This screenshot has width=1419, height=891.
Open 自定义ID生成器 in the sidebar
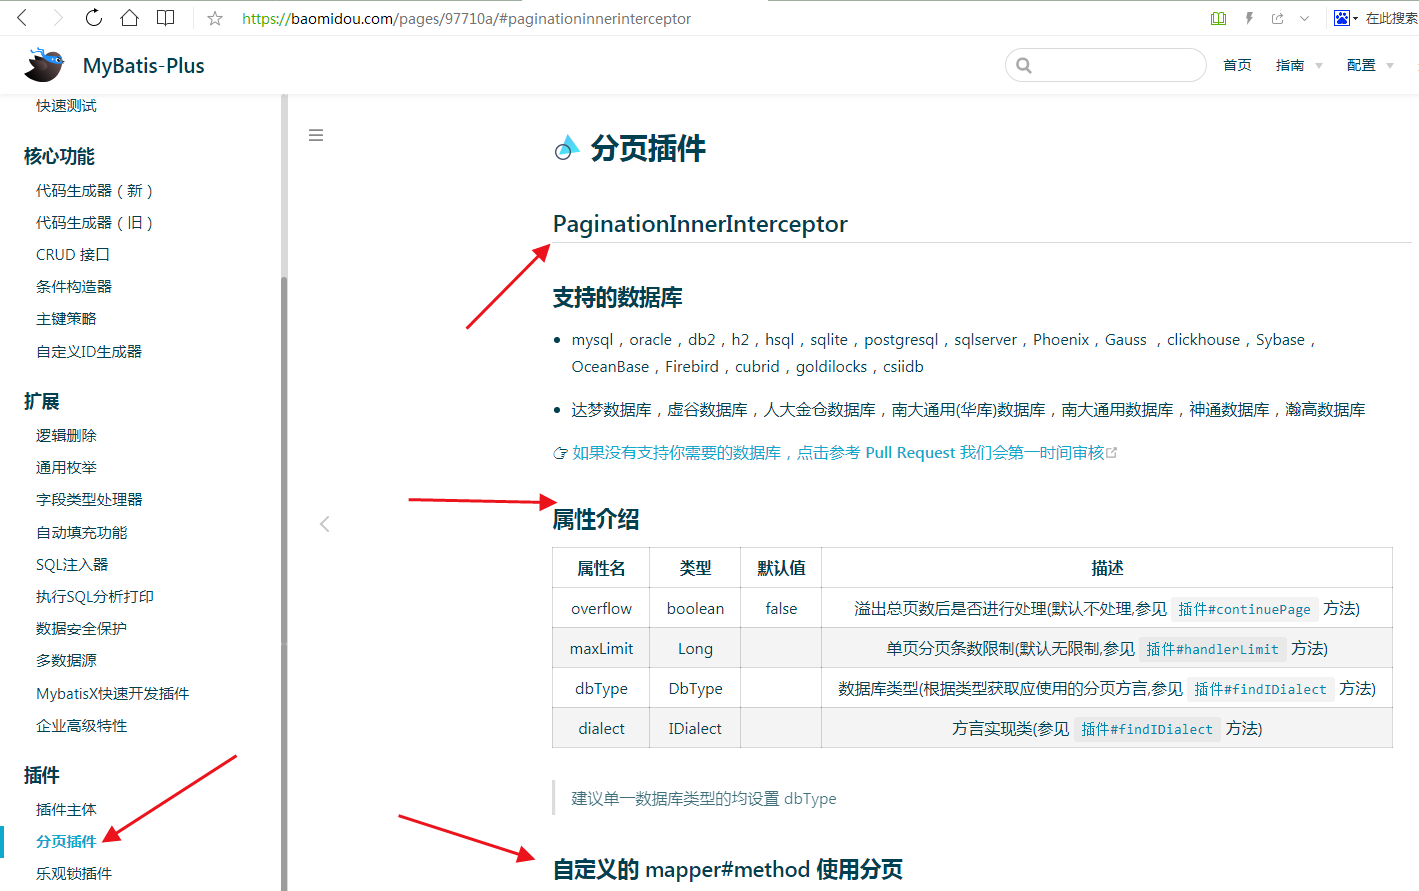[x=89, y=351]
